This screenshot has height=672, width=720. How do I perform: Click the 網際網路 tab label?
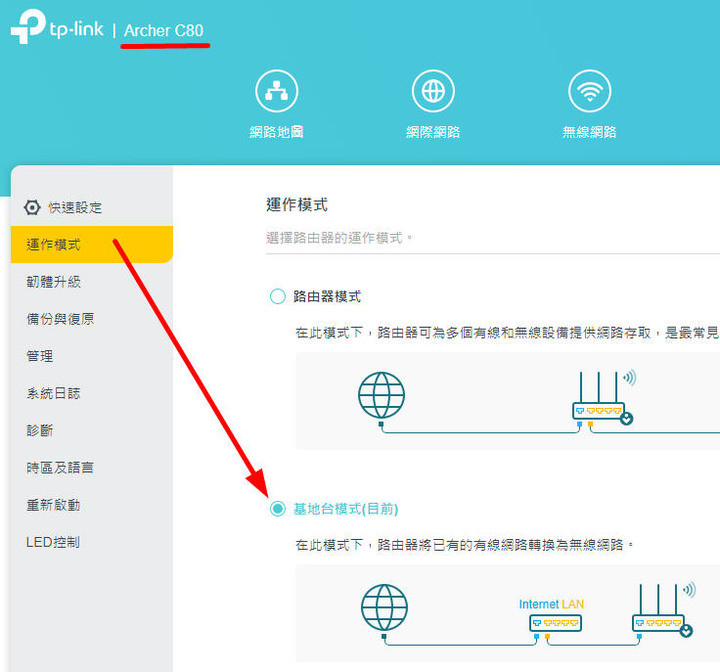433,132
